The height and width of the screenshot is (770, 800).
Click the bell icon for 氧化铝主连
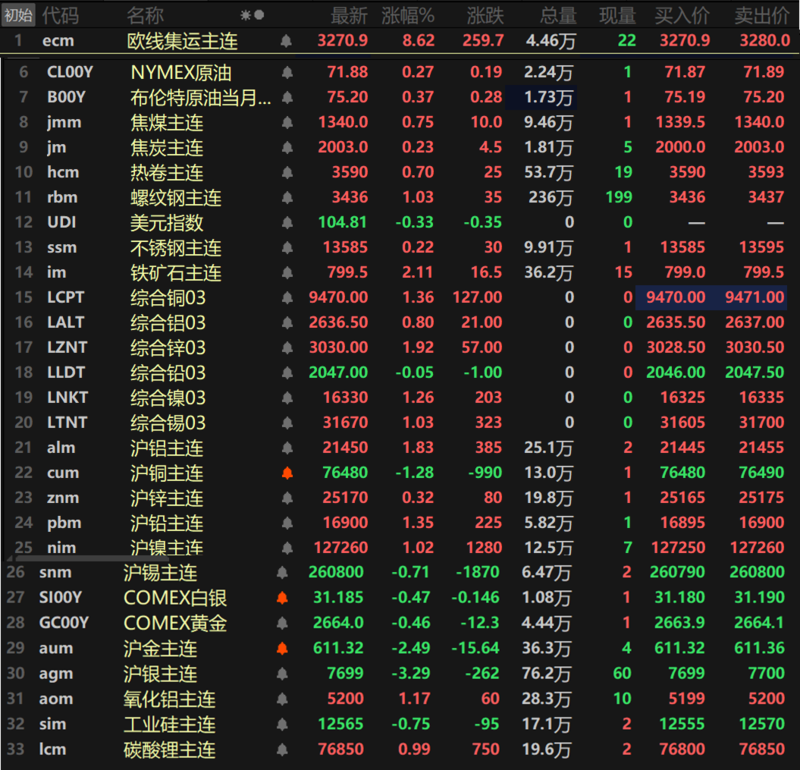[282, 699]
